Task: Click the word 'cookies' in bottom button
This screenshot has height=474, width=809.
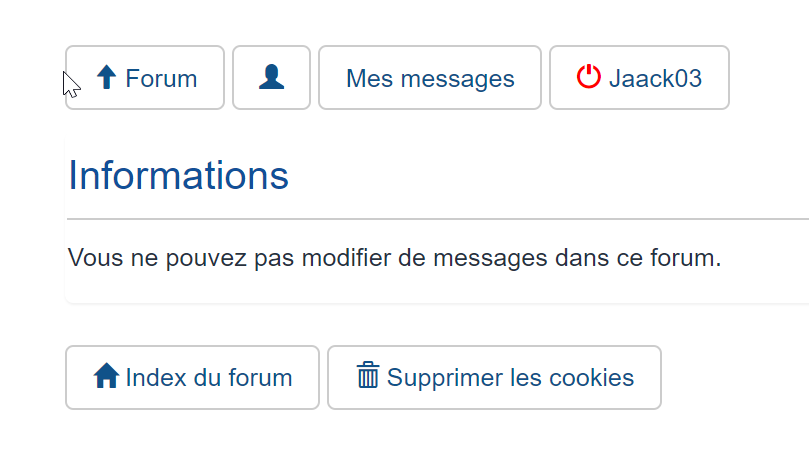Action: pos(597,378)
